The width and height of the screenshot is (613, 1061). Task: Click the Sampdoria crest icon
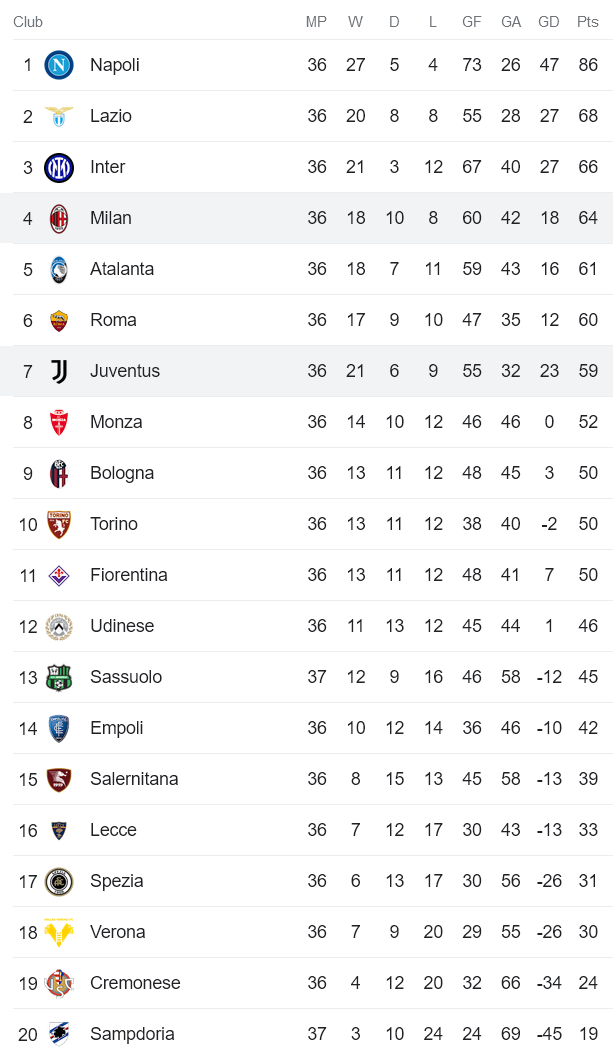click(59, 1034)
